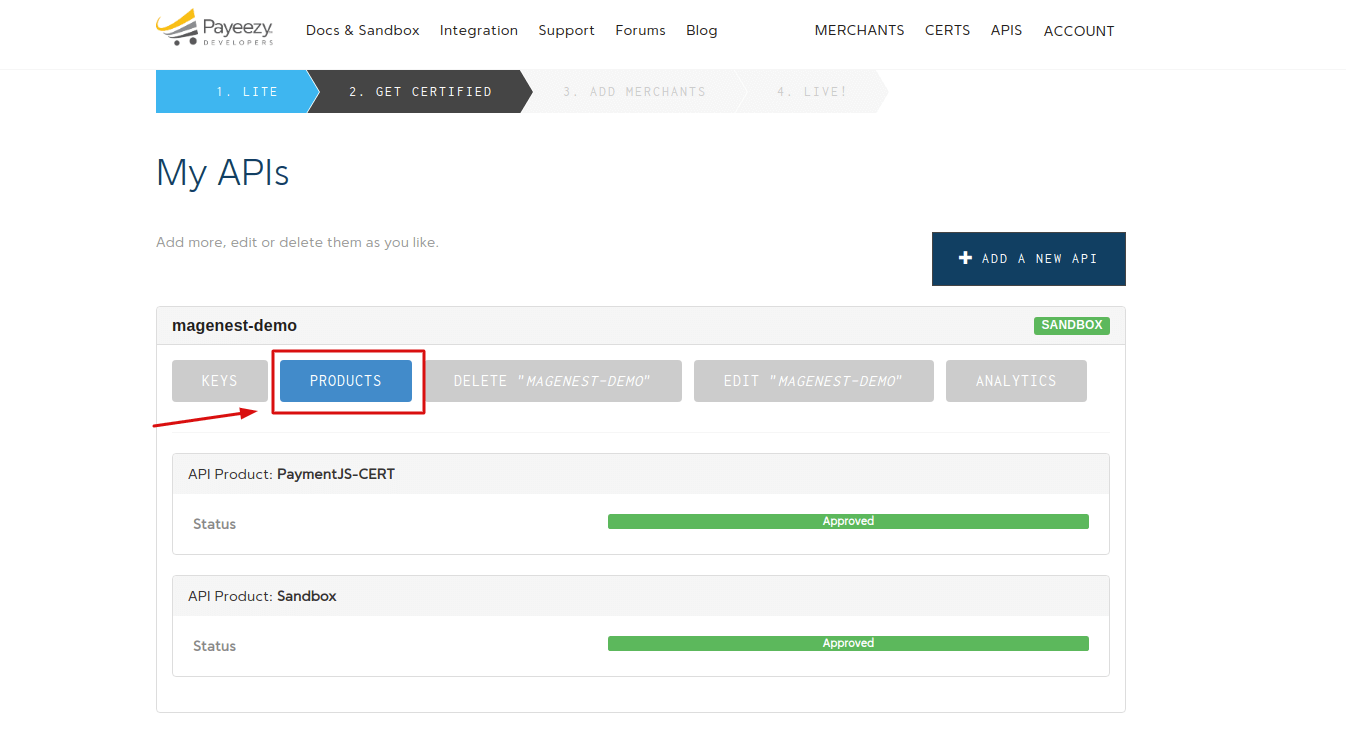Open the Integration menu
This screenshot has width=1346, height=746.
click(x=479, y=31)
